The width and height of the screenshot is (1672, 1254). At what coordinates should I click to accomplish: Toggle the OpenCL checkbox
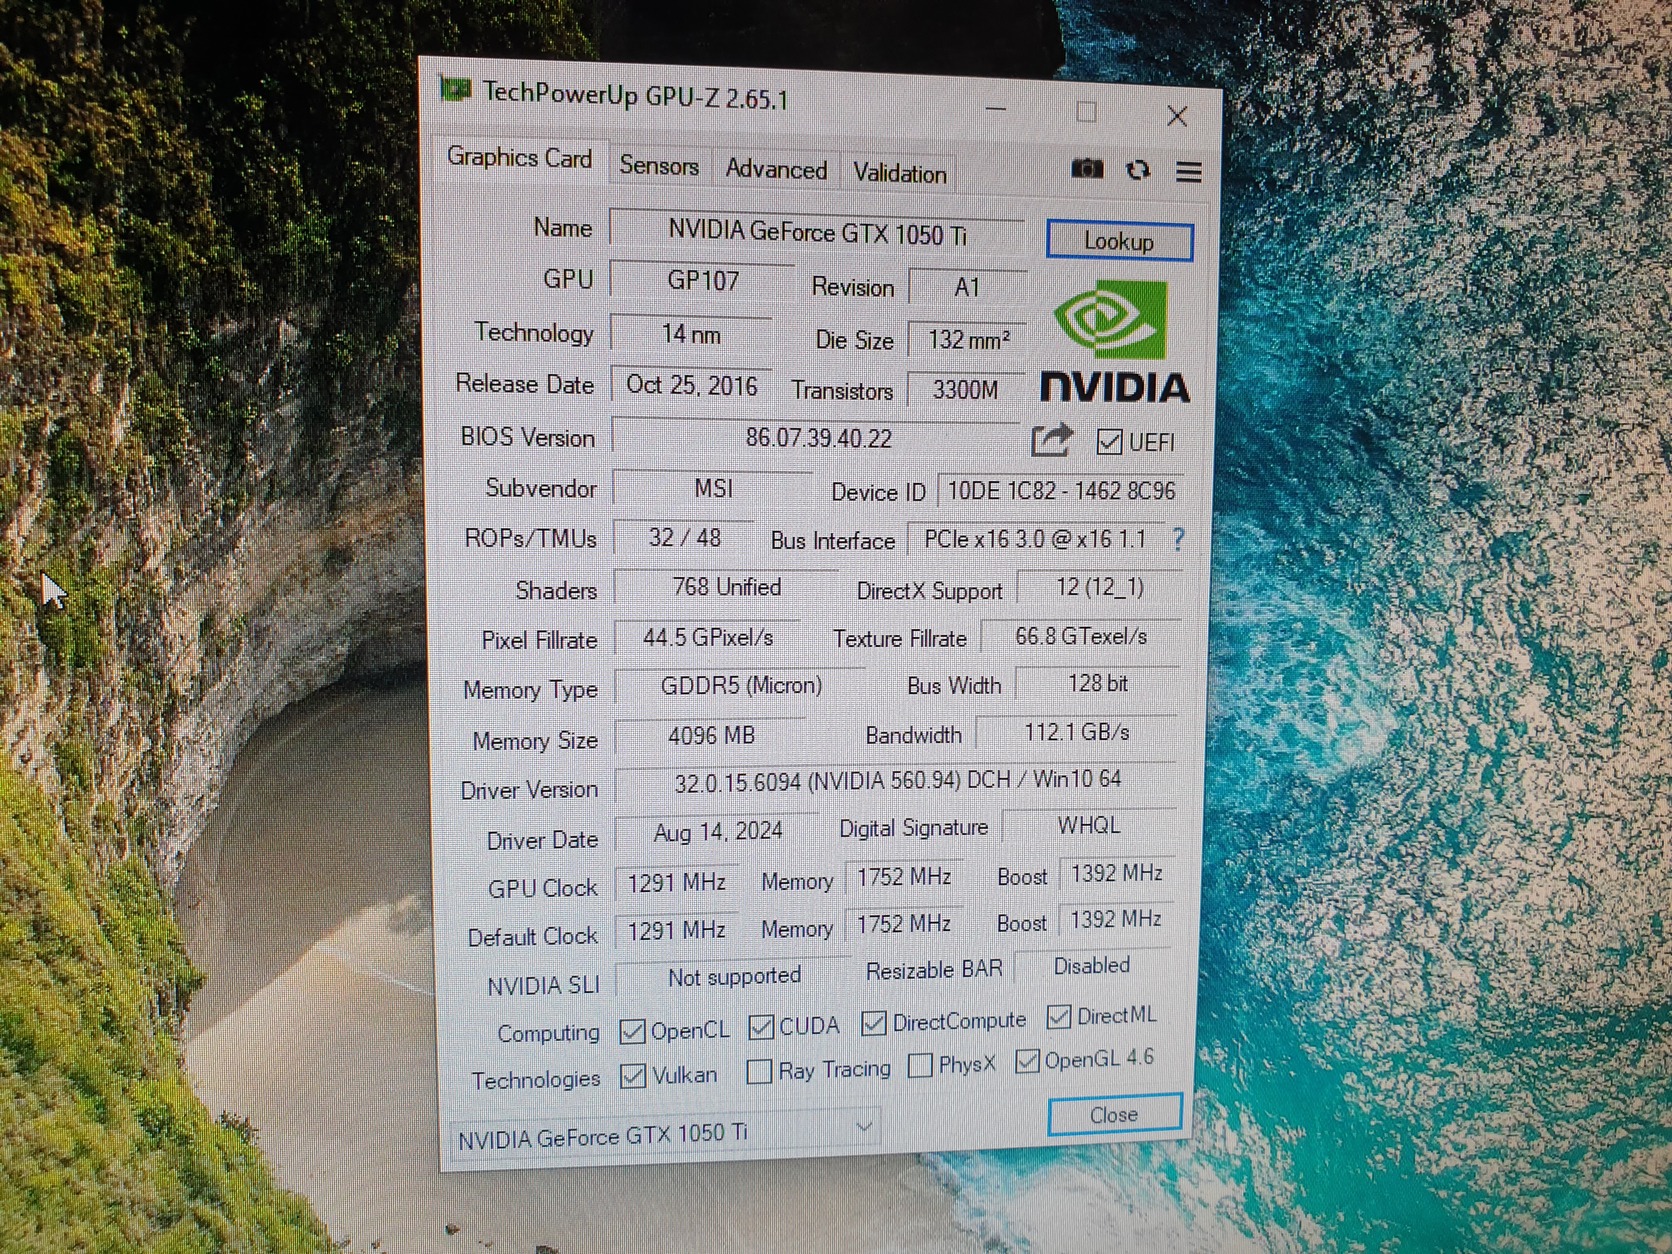632,1031
